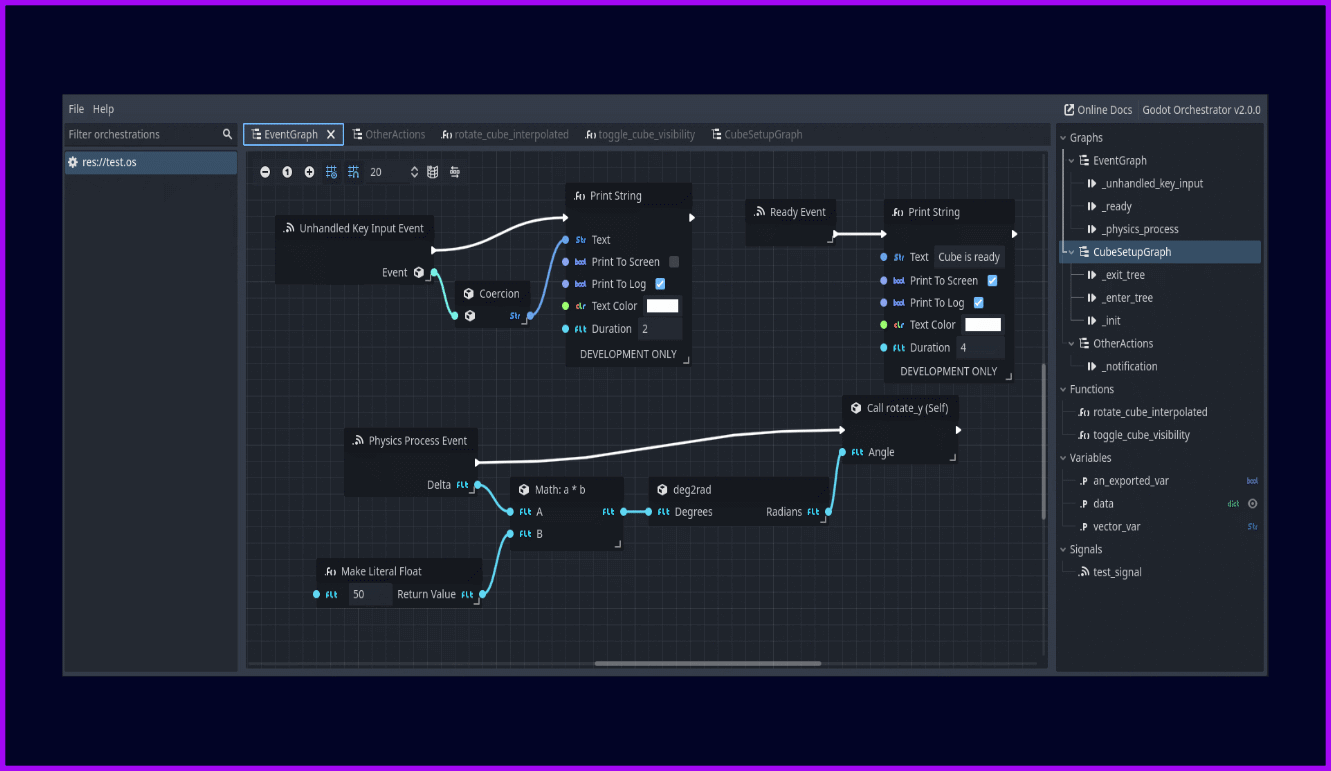Select _init under CubeSetupGraph
The width and height of the screenshot is (1331, 771).
[1110, 321]
